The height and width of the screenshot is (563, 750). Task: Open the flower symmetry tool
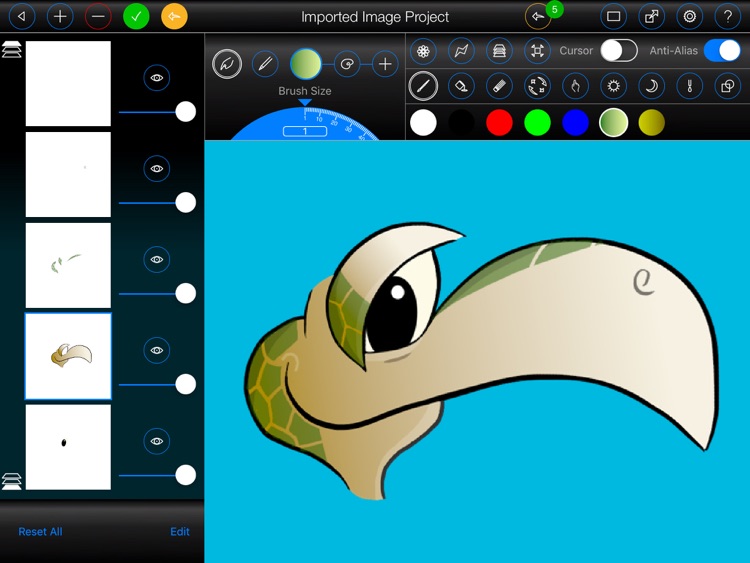[x=423, y=51]
